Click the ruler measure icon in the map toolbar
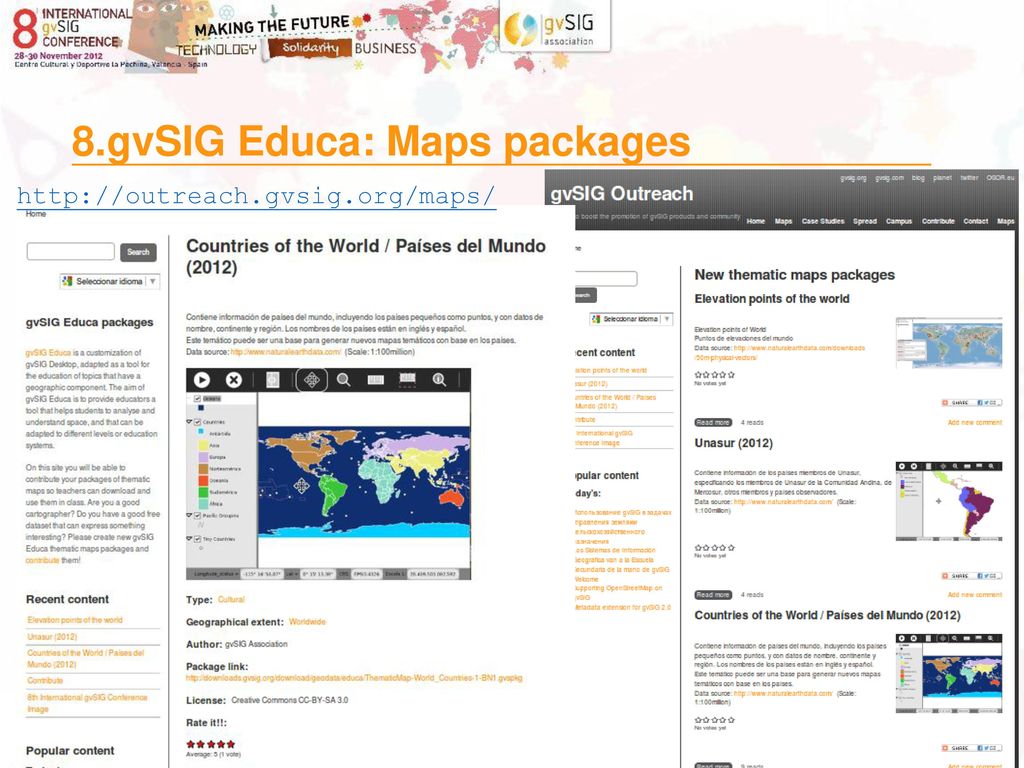This screenshot has width=1024, height=768. pos(376,379)
